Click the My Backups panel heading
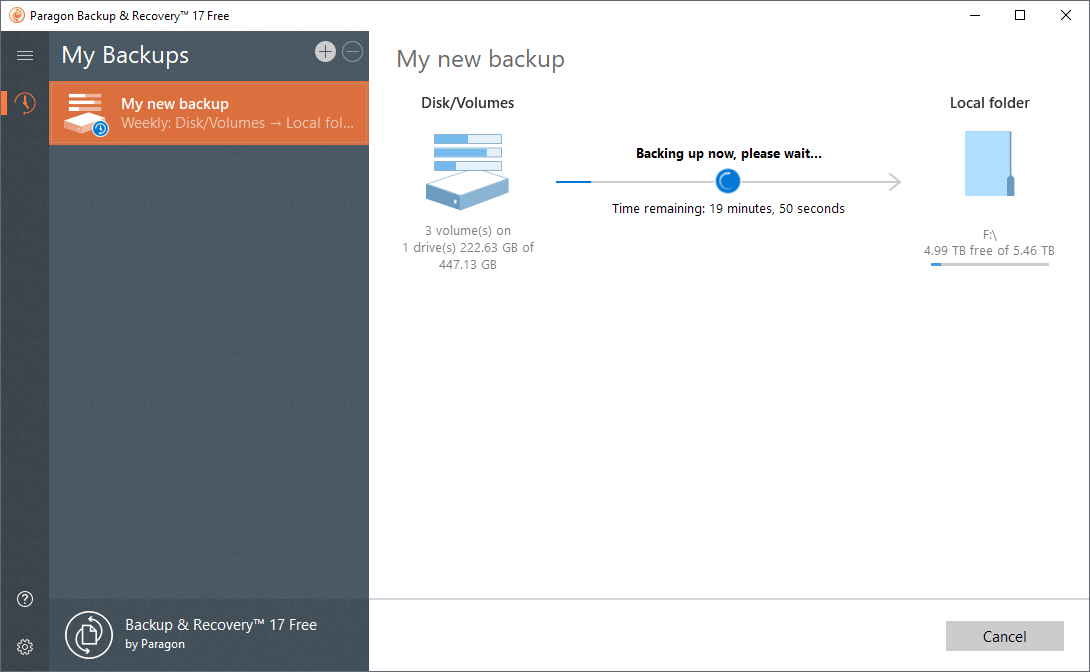Viewport: 1090px width, 672px height. [124, 56]
